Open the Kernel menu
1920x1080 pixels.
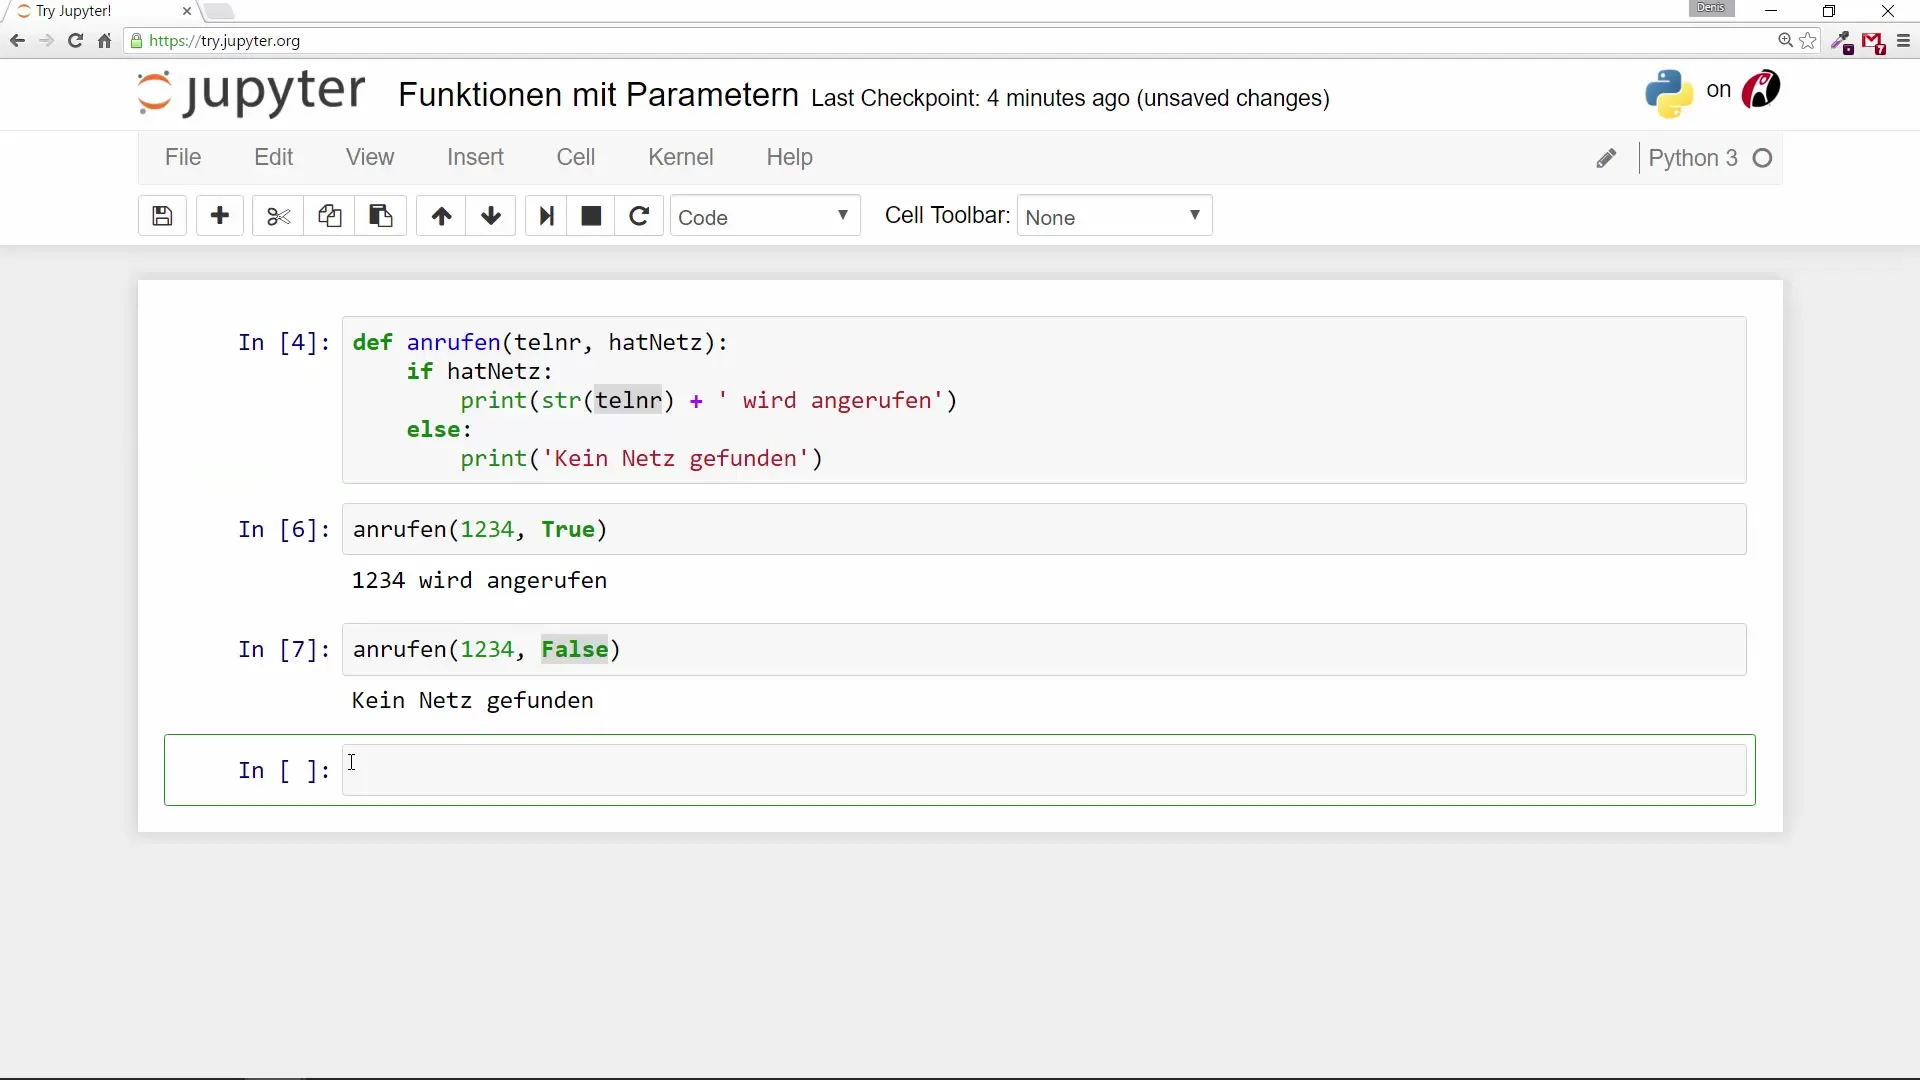[681, 157]
